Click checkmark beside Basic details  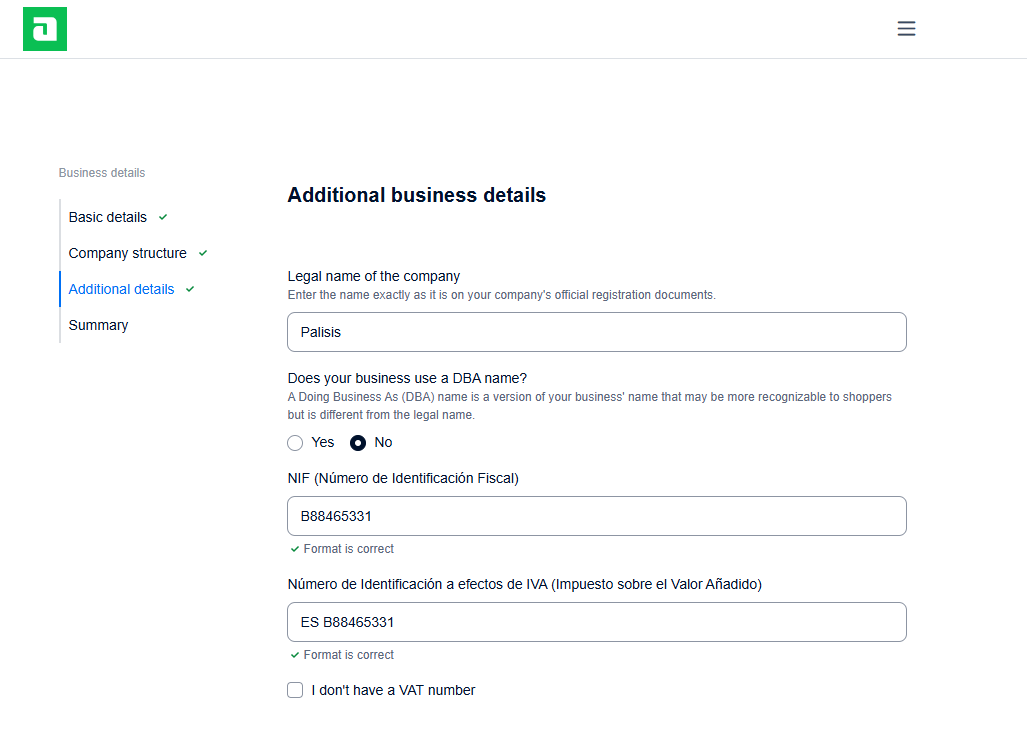163,217
